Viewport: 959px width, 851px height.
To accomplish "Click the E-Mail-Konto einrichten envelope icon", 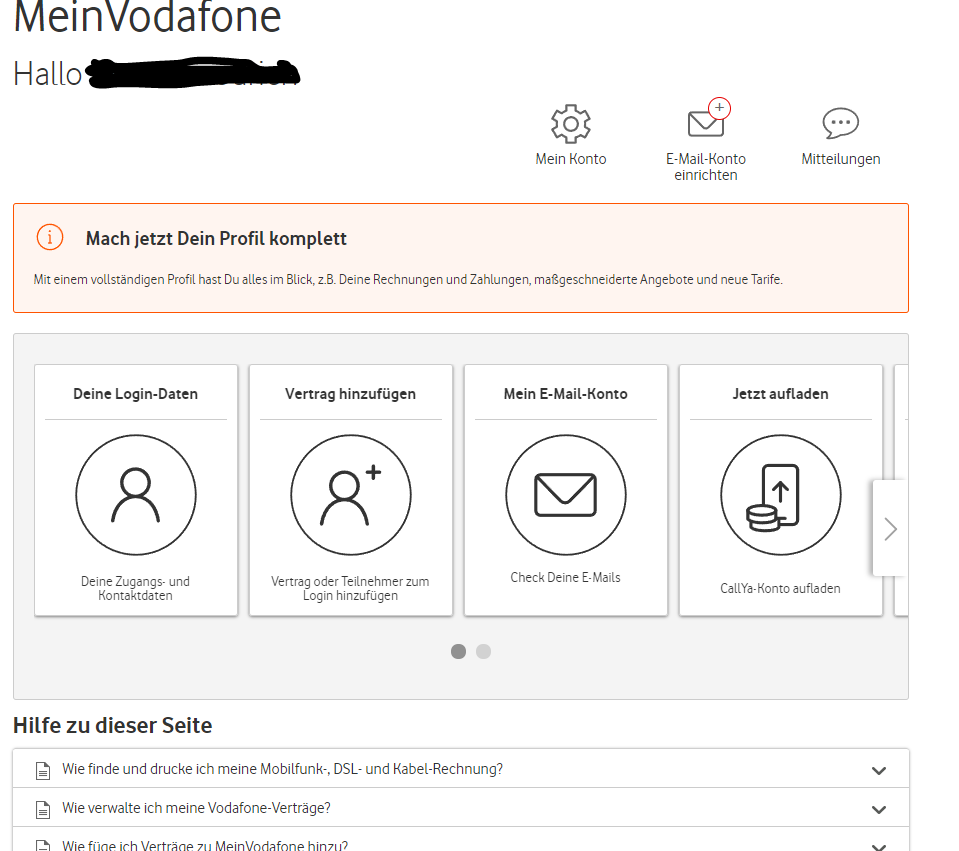I will [706, 124].
